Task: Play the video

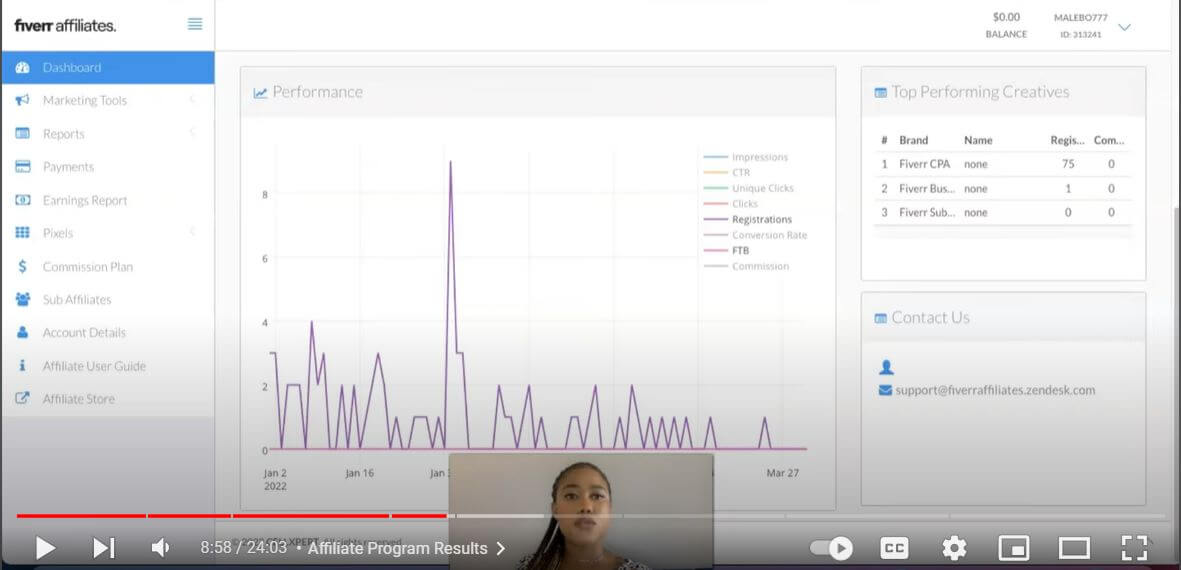Action: pos(45,548)
